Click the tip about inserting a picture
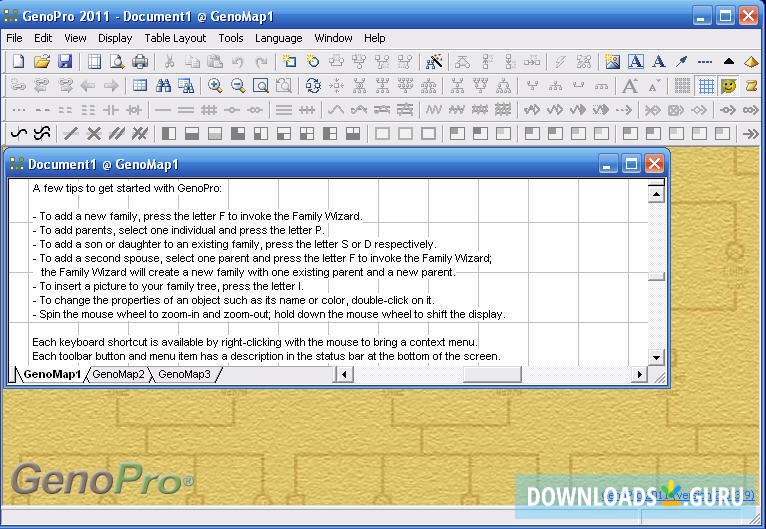 (x=168, y=286)
